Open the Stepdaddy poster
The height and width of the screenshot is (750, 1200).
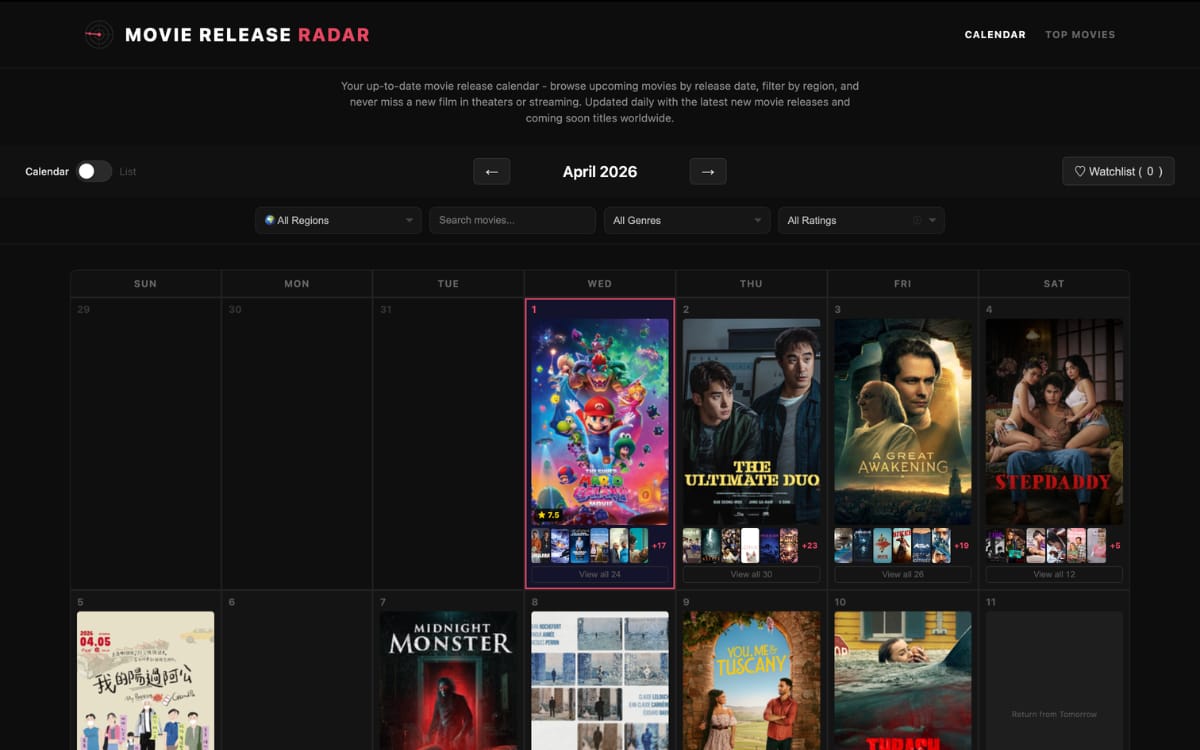[1054, 422]
